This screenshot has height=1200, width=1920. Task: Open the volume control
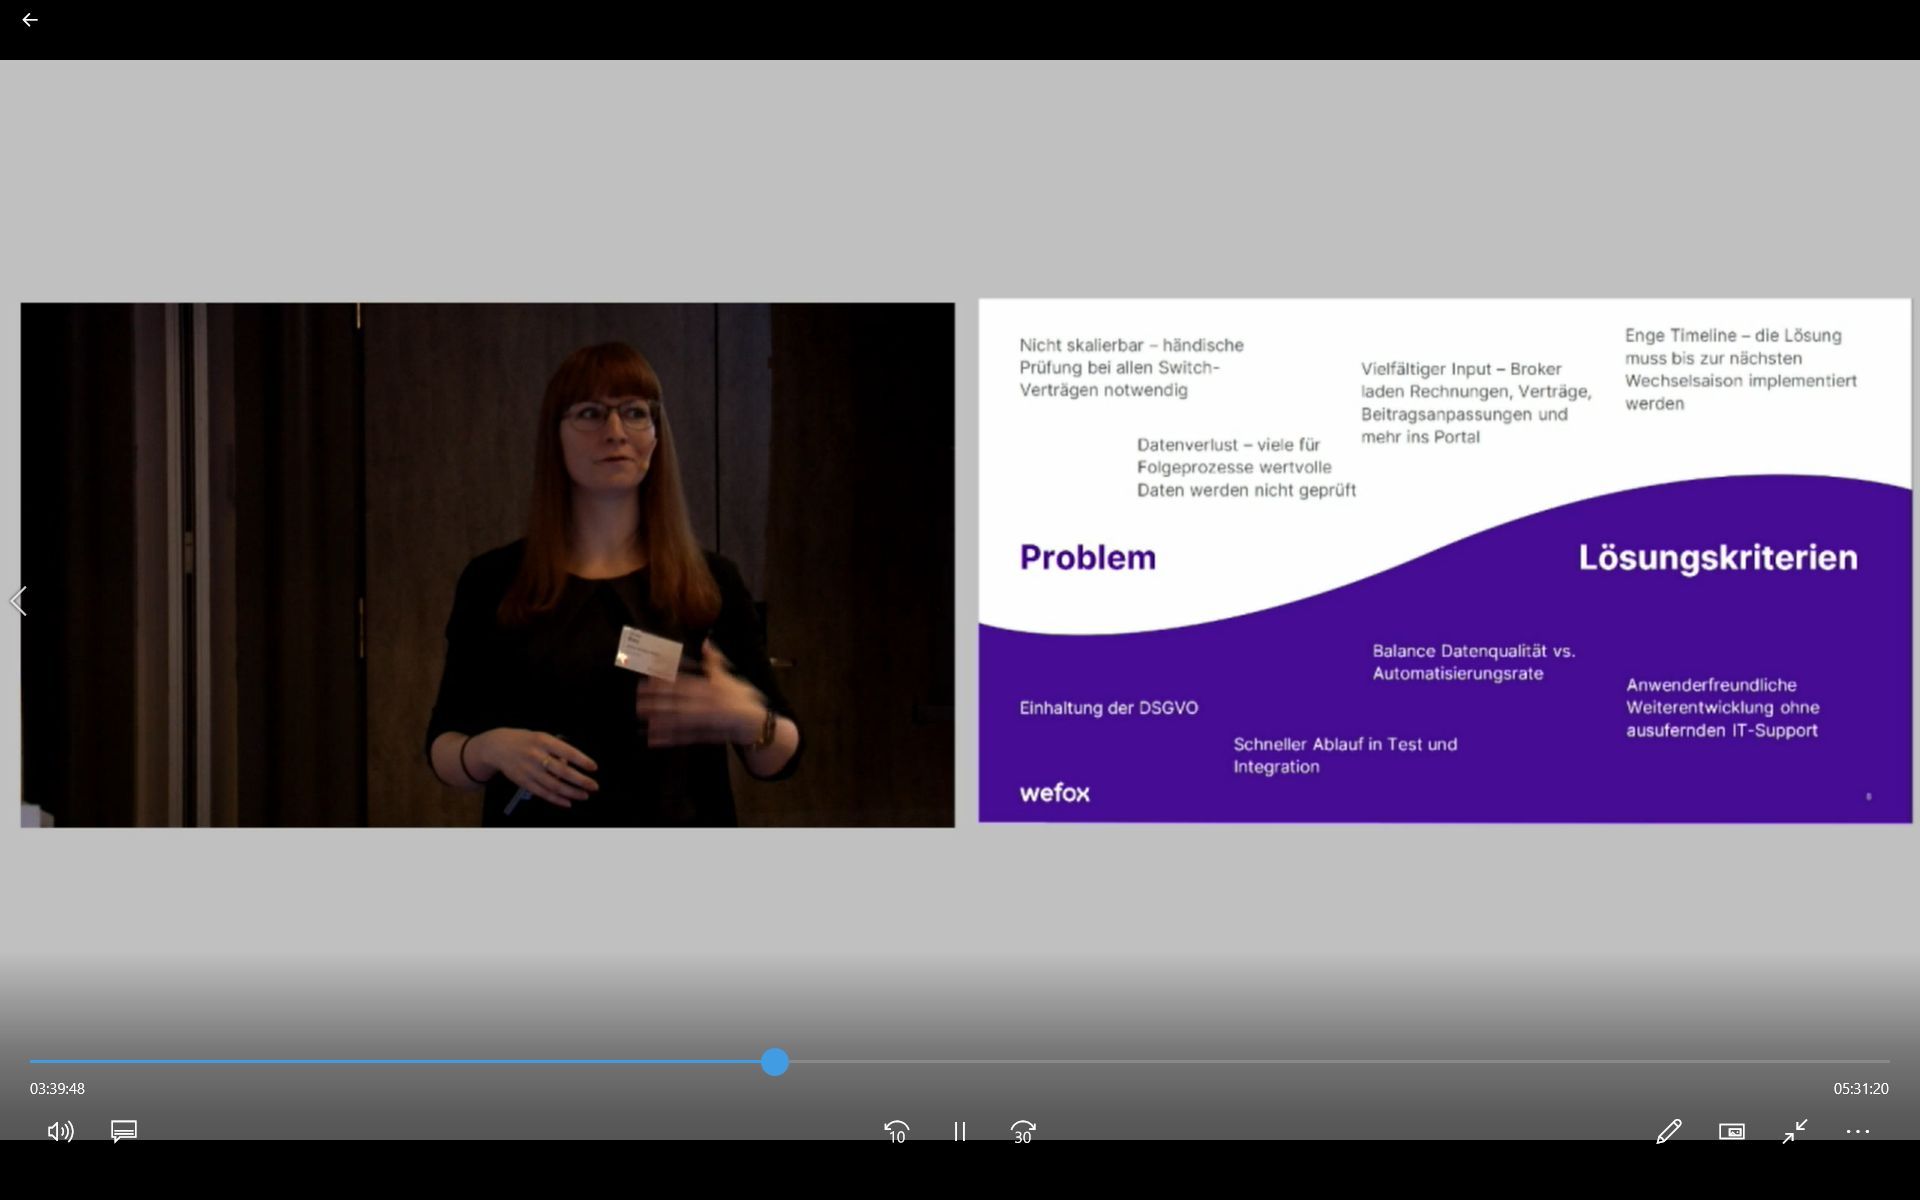pos(60,1131)
